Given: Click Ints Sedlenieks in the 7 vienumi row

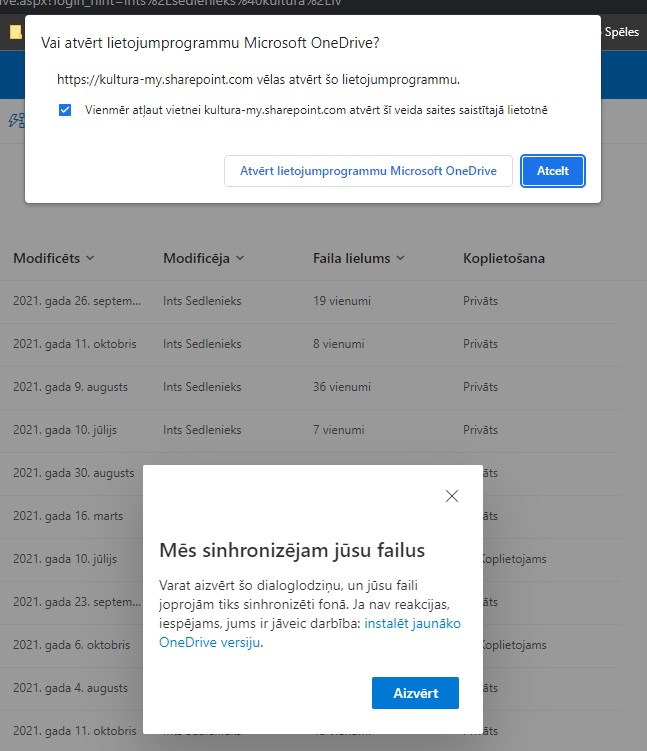Looking at the screenshot, I should click(202, 430).
